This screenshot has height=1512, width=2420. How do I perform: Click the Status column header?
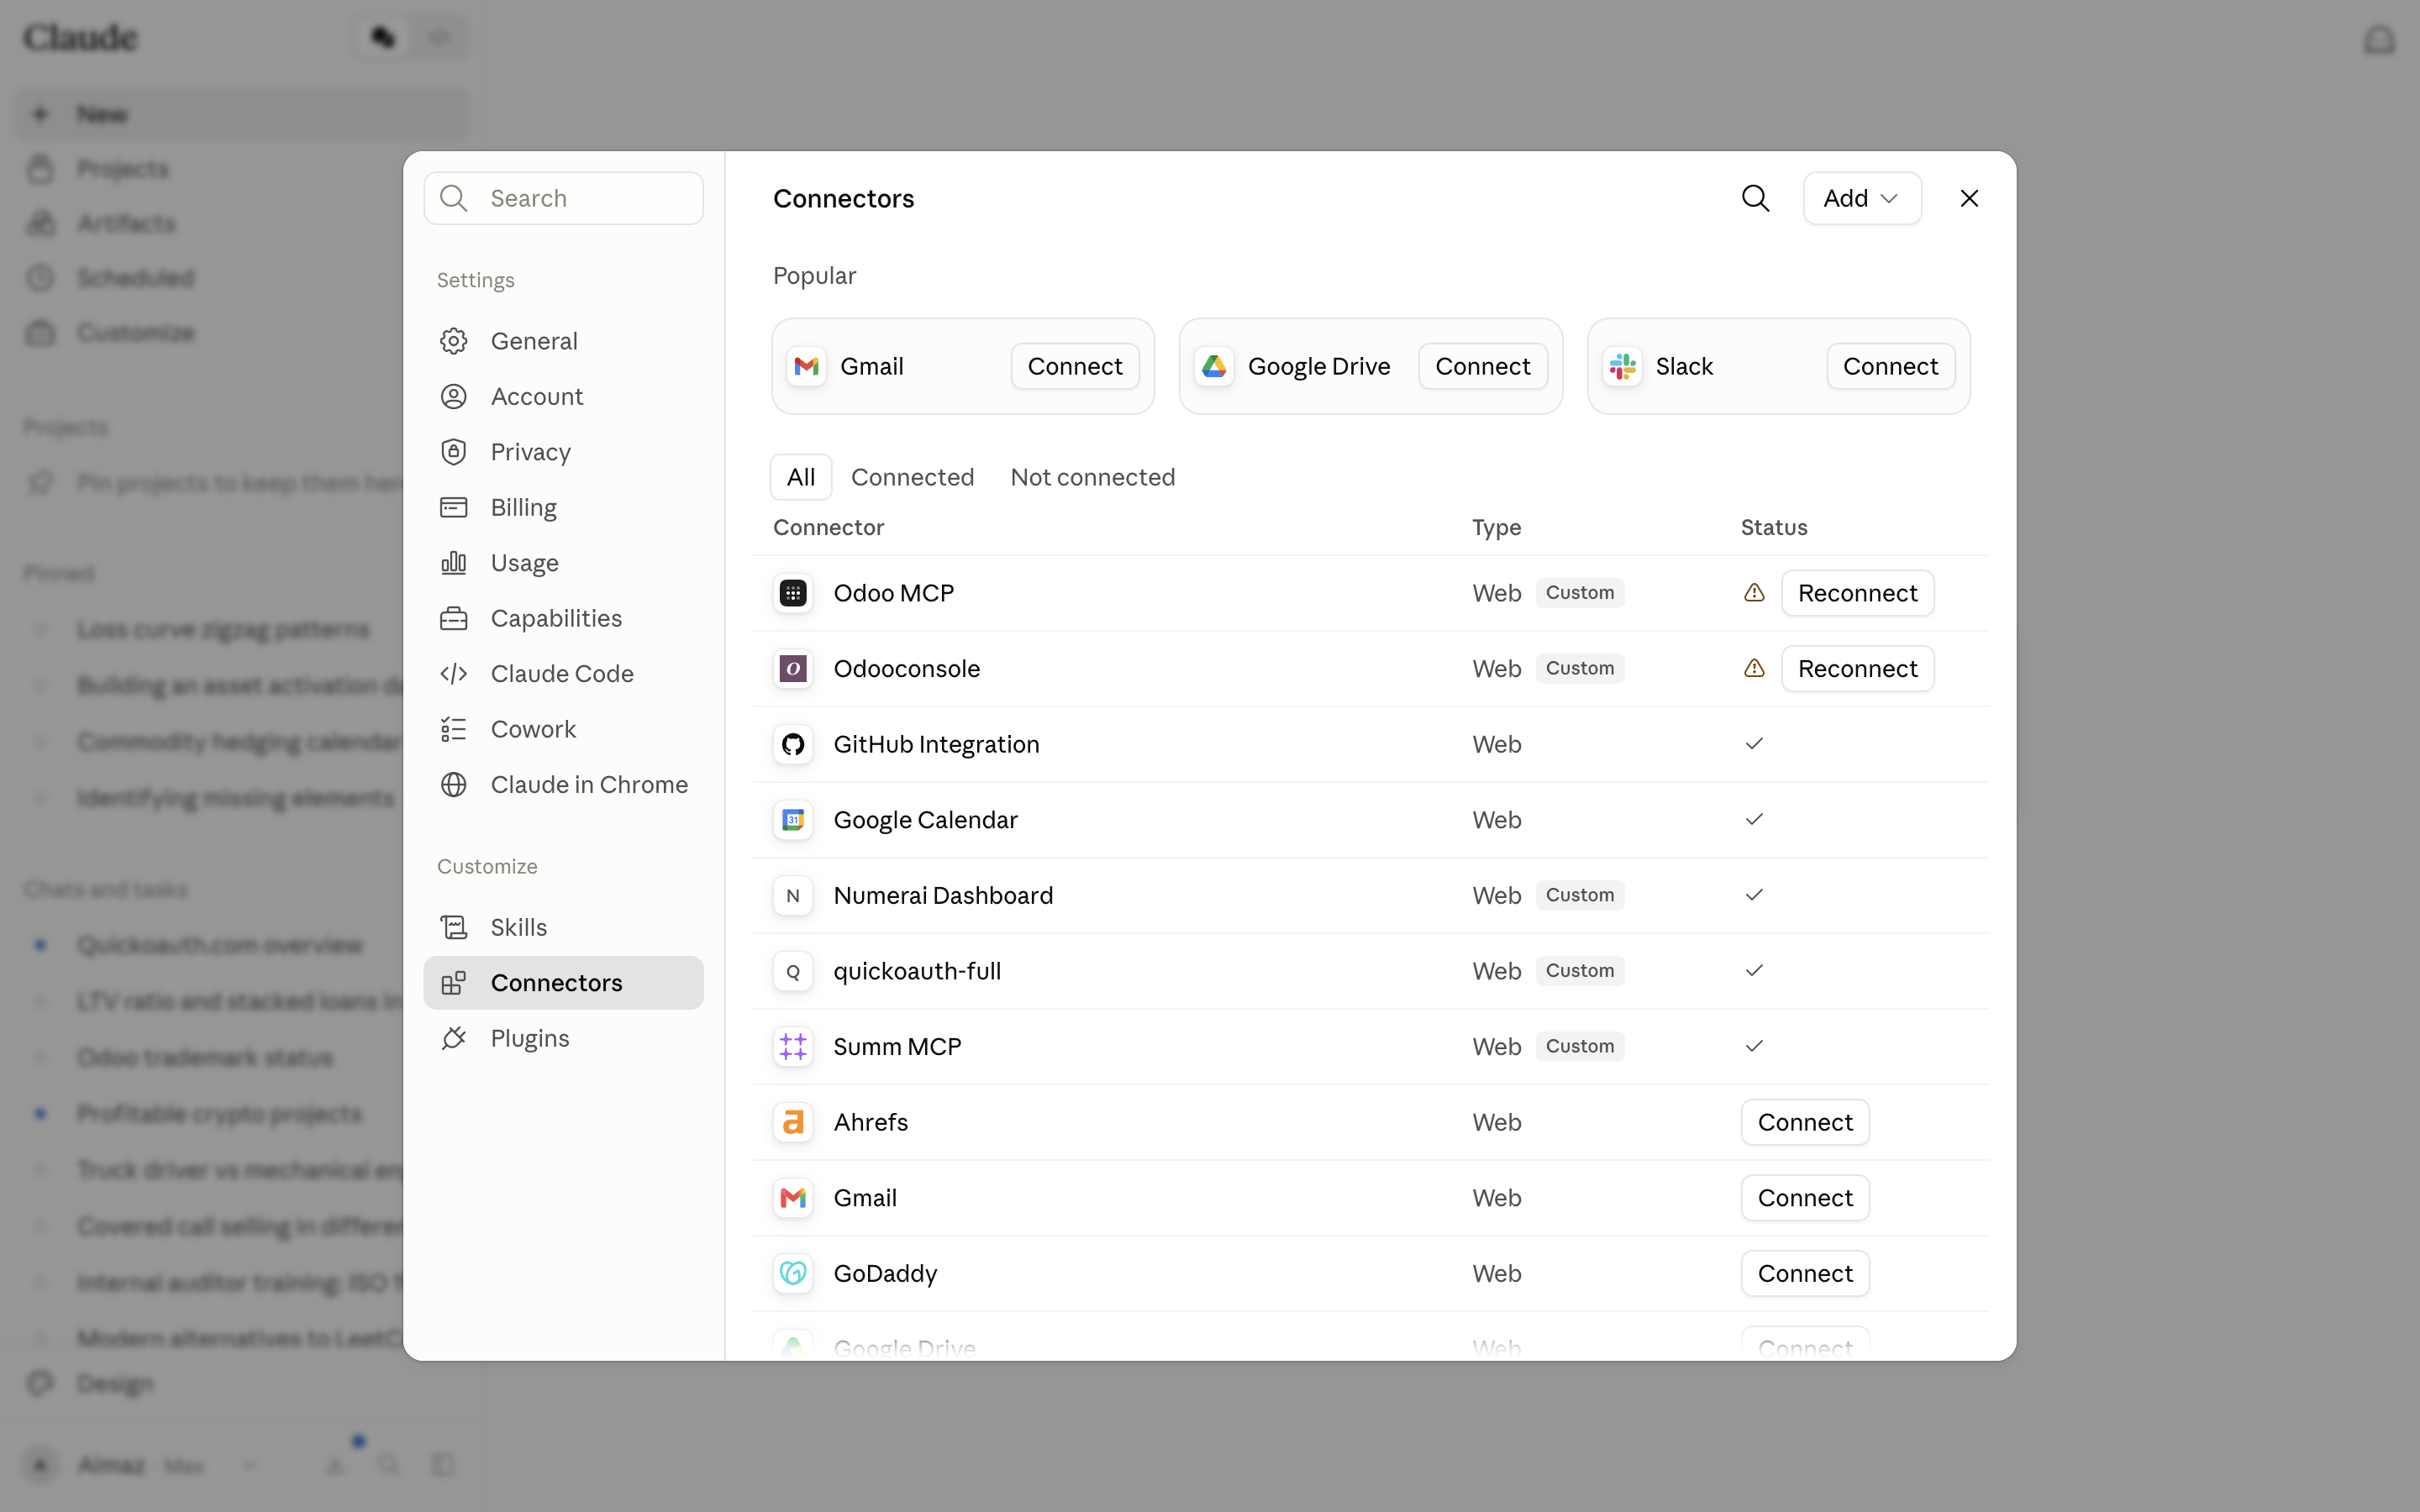coord(1774,527)
